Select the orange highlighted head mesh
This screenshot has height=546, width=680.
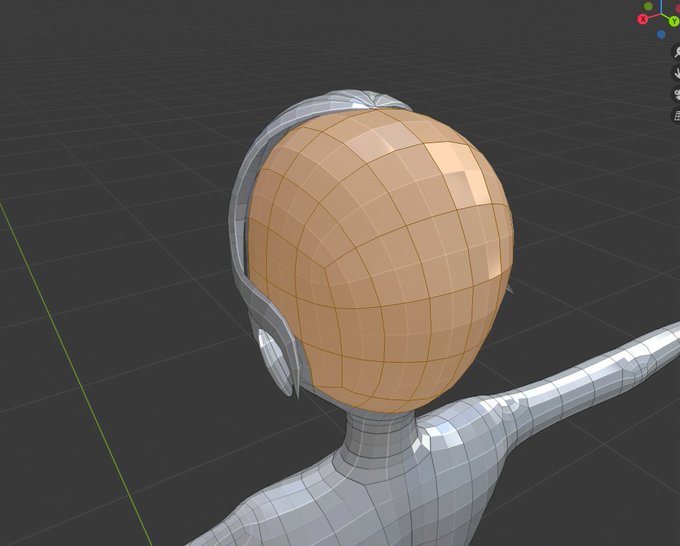(x=379, y=260)
